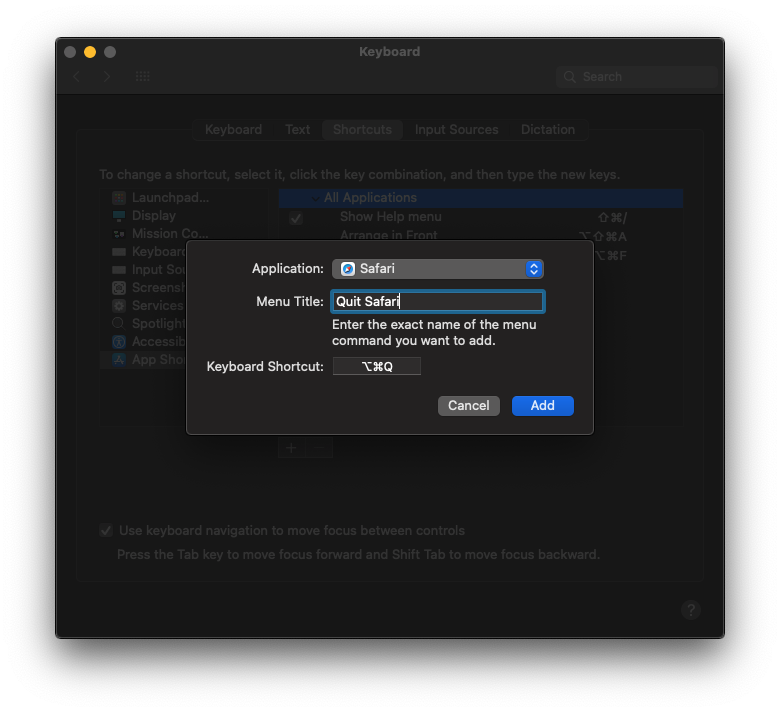780x712 pixels.
Task: Click the Add button in the dialog
Action: [x=542, y=406]
